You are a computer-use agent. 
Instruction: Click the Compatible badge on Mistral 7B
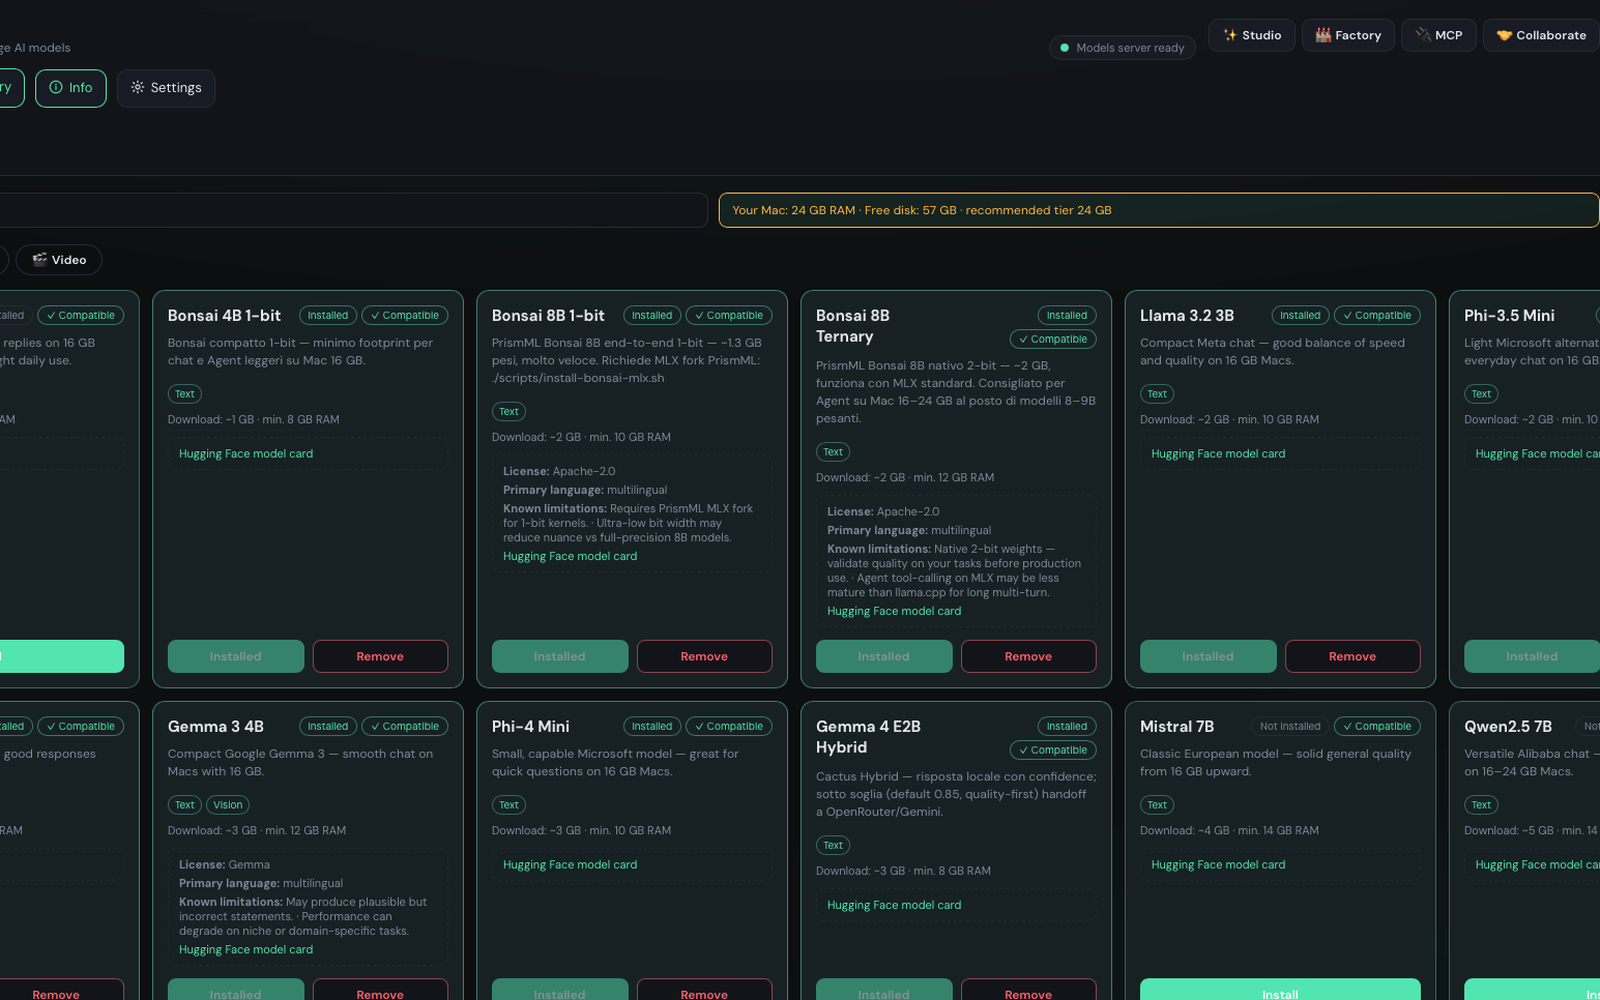pos(1377,726)
